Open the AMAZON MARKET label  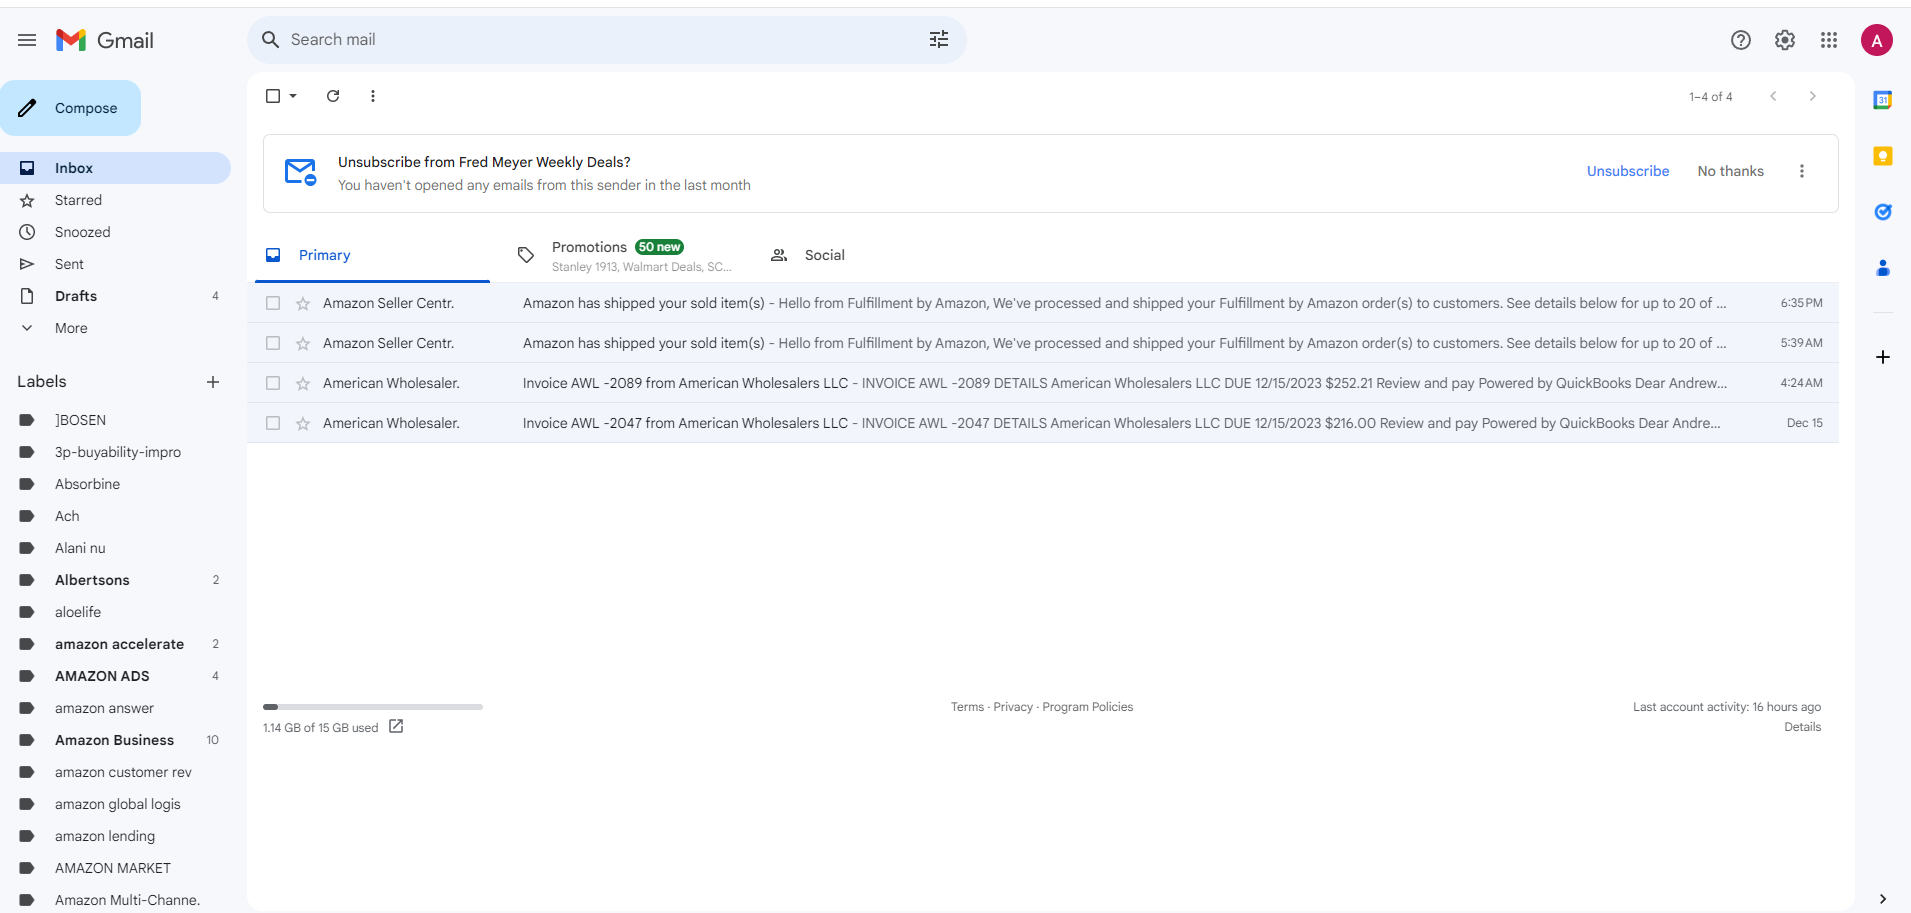(x=115, y=868)
